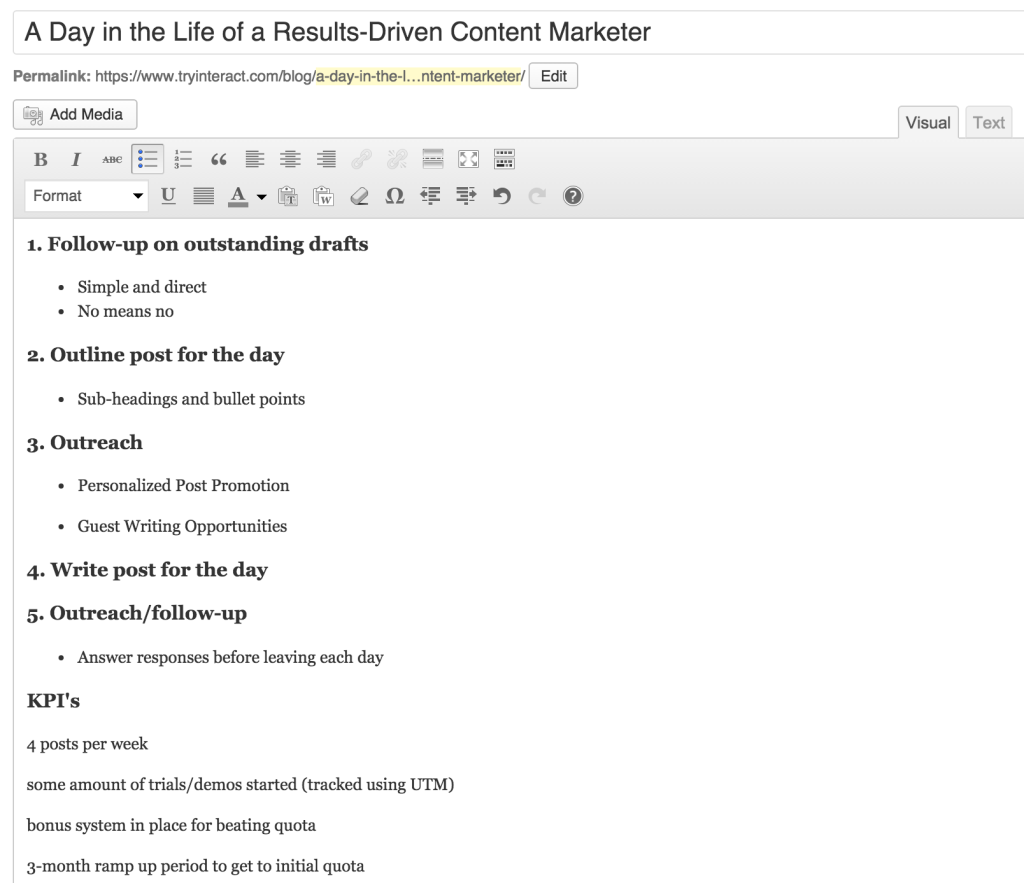Click bullet 'Personalized Post Promotion'
1024x883 pixels.
pos(184,486)
